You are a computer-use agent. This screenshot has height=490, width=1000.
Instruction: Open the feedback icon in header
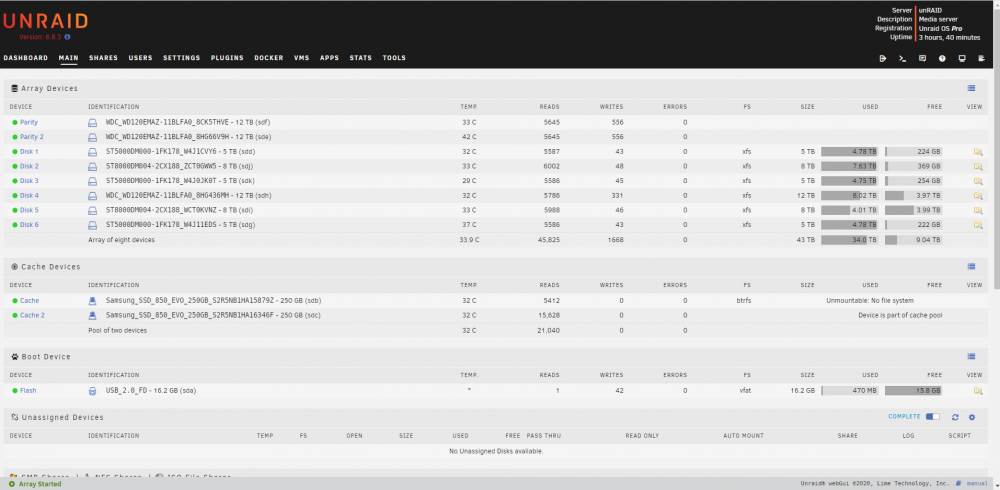922,58
